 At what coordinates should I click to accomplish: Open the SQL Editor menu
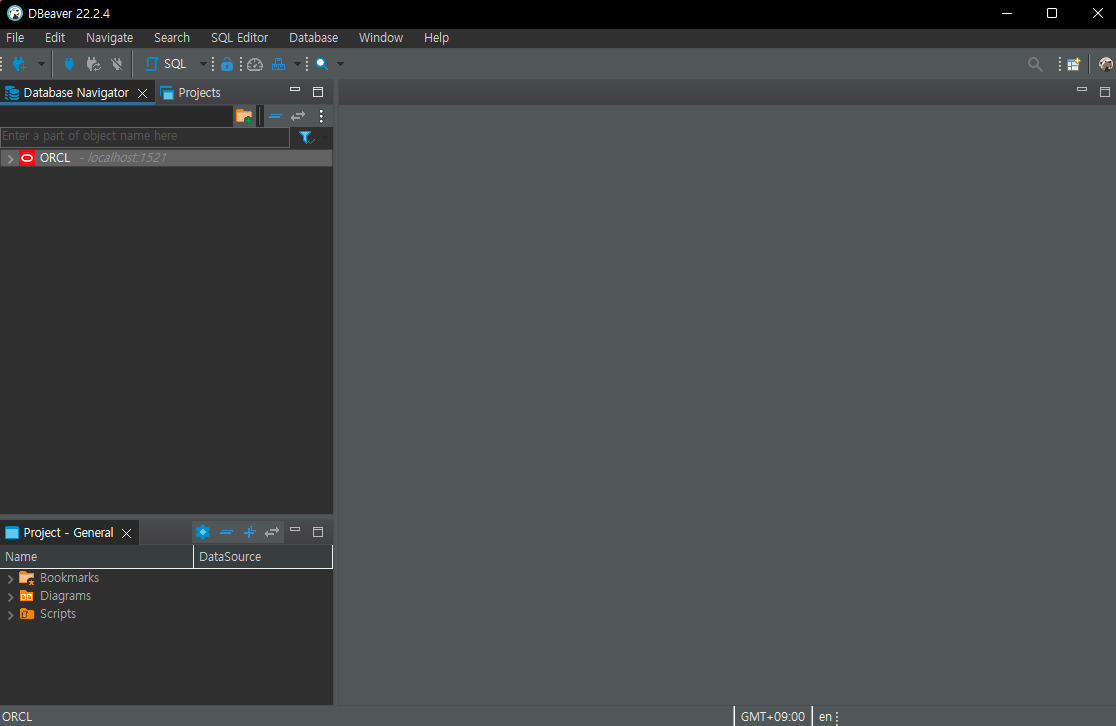(239, 38)
